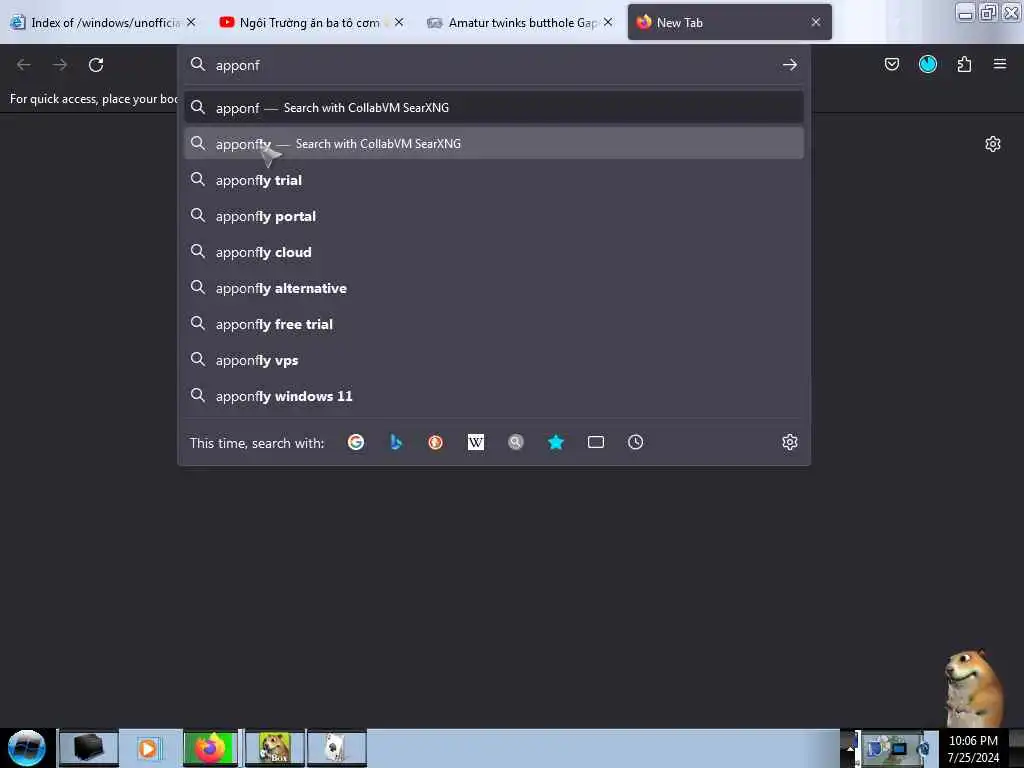The width and height of the screenshot is (1024, 768).
Task: Search this time with Wikipedia
Action: point(476,442)
